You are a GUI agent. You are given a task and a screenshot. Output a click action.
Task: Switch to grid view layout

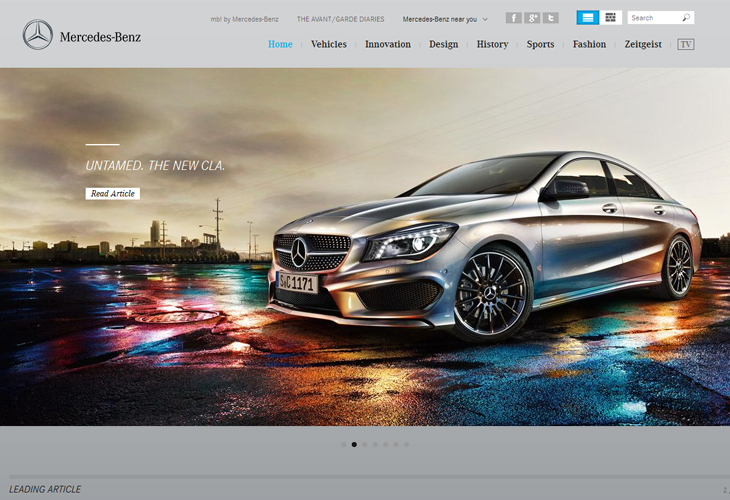pyautogui.click(x=610, y=18)
